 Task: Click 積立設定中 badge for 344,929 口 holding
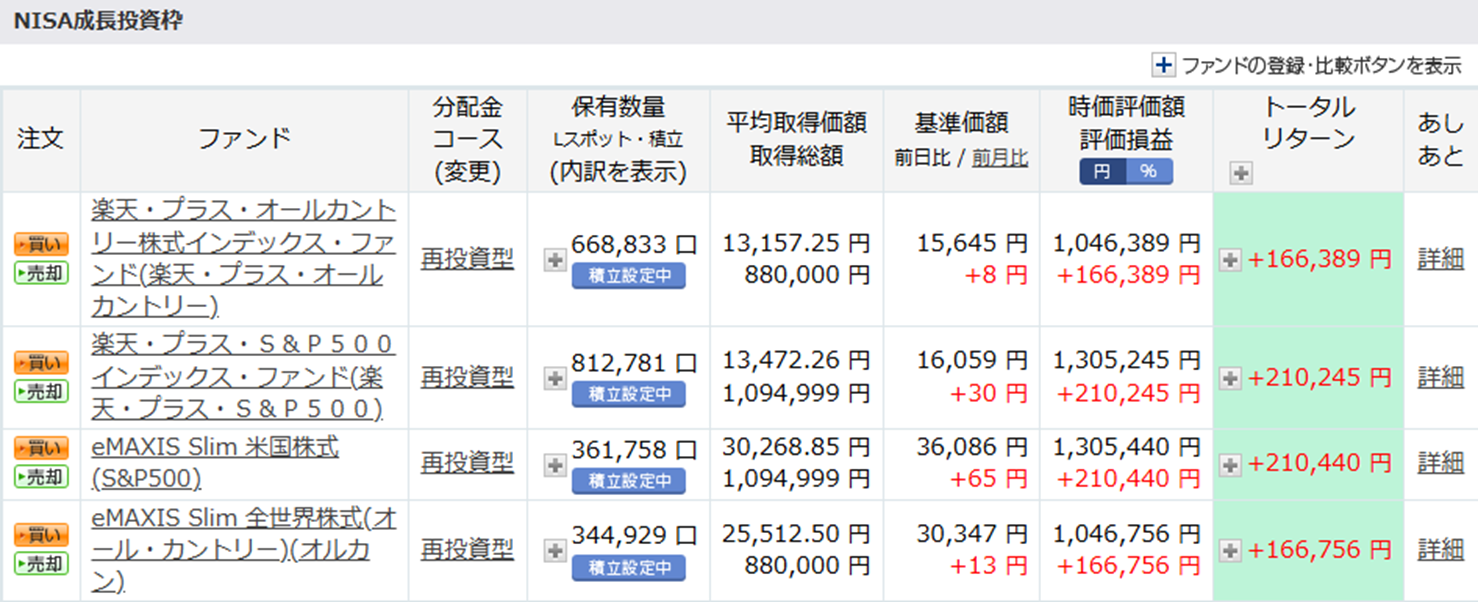628,568
